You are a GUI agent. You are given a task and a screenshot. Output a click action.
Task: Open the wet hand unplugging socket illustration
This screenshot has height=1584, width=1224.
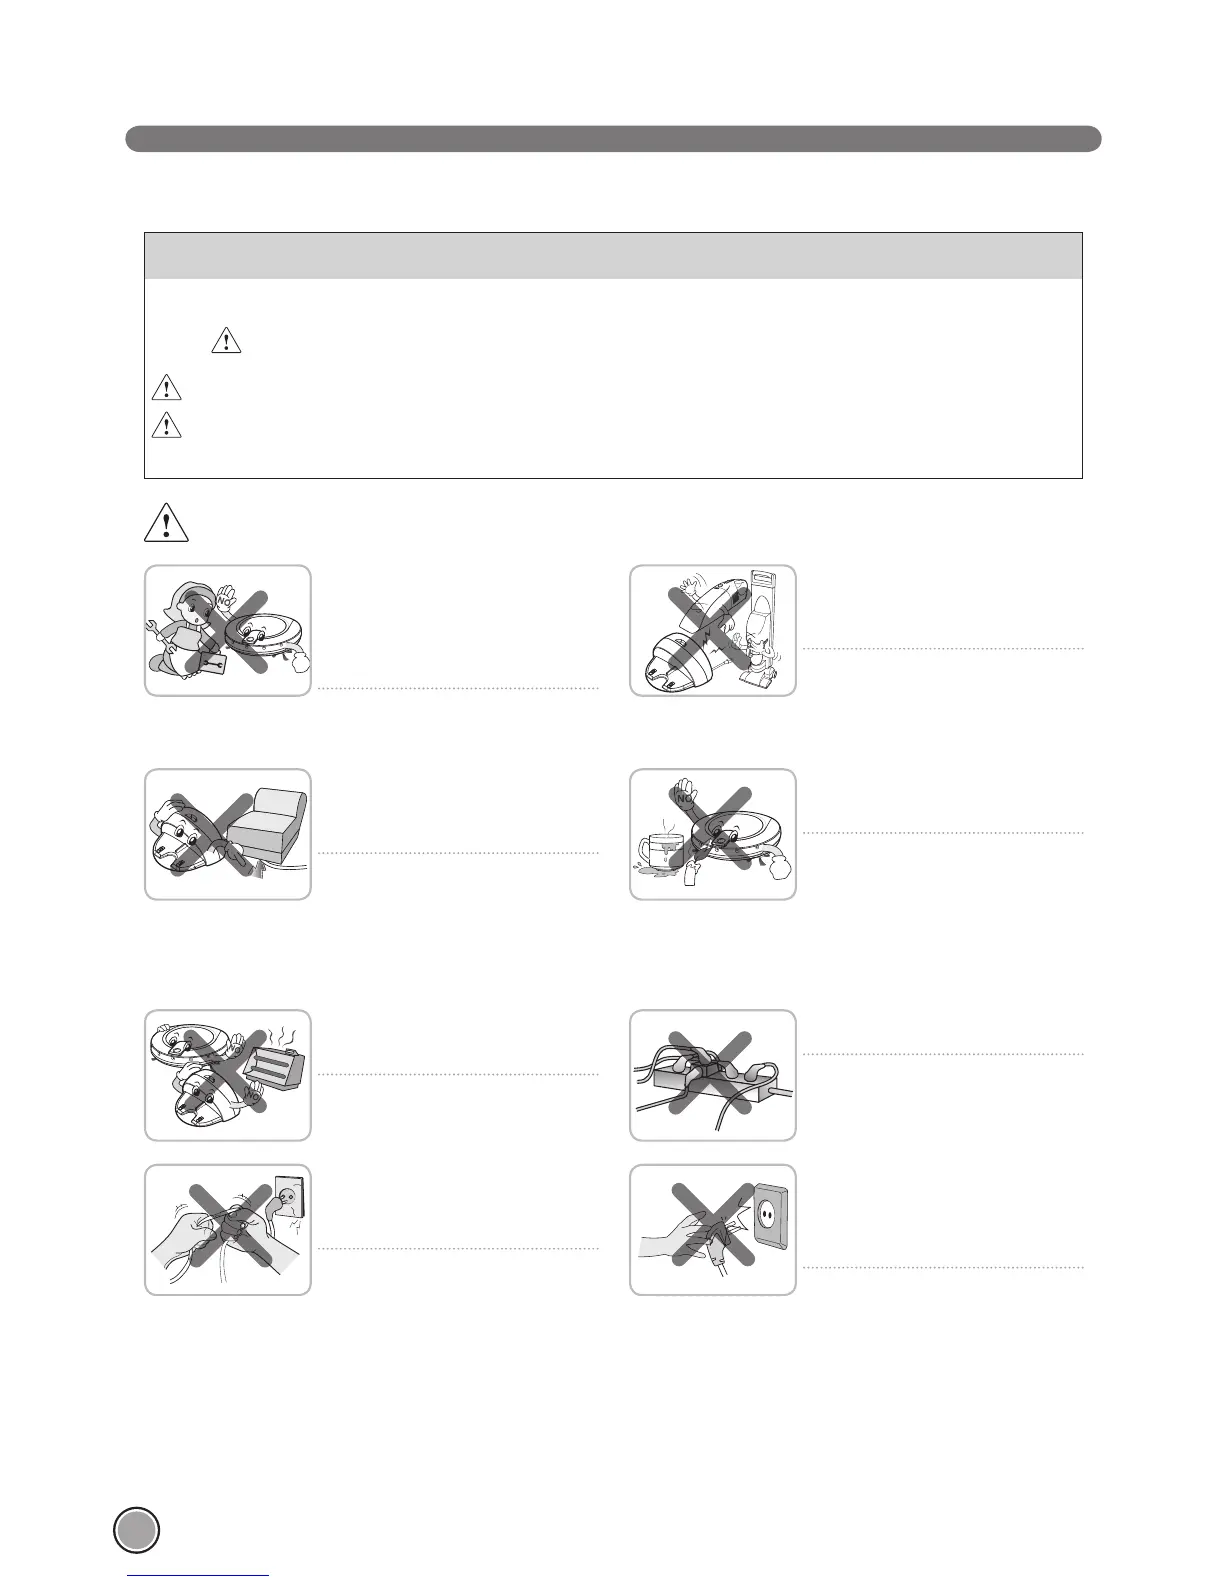click(713, 1230)
